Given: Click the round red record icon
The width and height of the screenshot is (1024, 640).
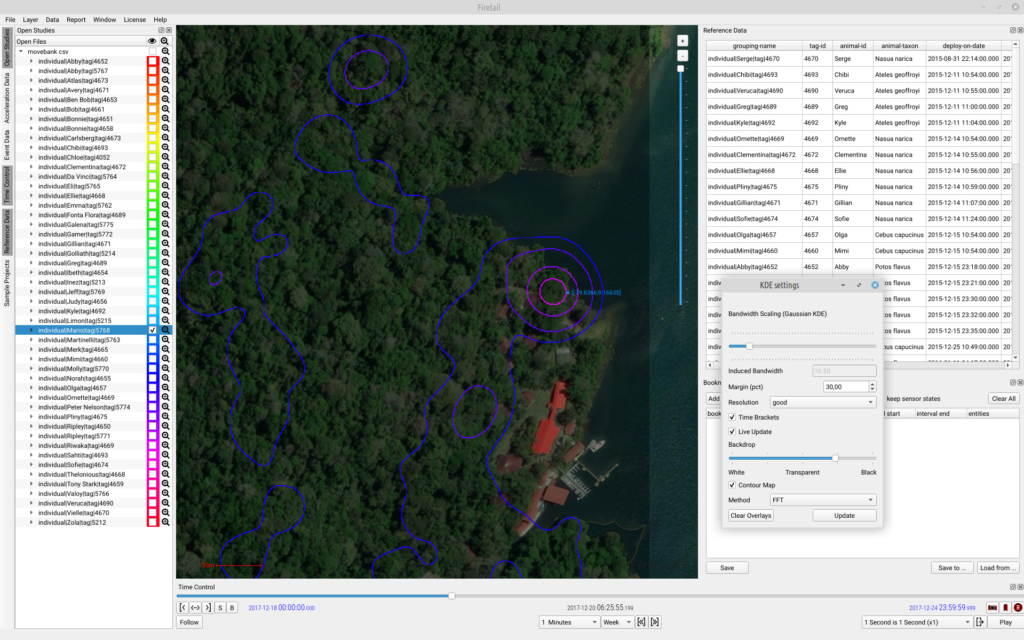Looking at the screenshot, I should (1017, 607).
